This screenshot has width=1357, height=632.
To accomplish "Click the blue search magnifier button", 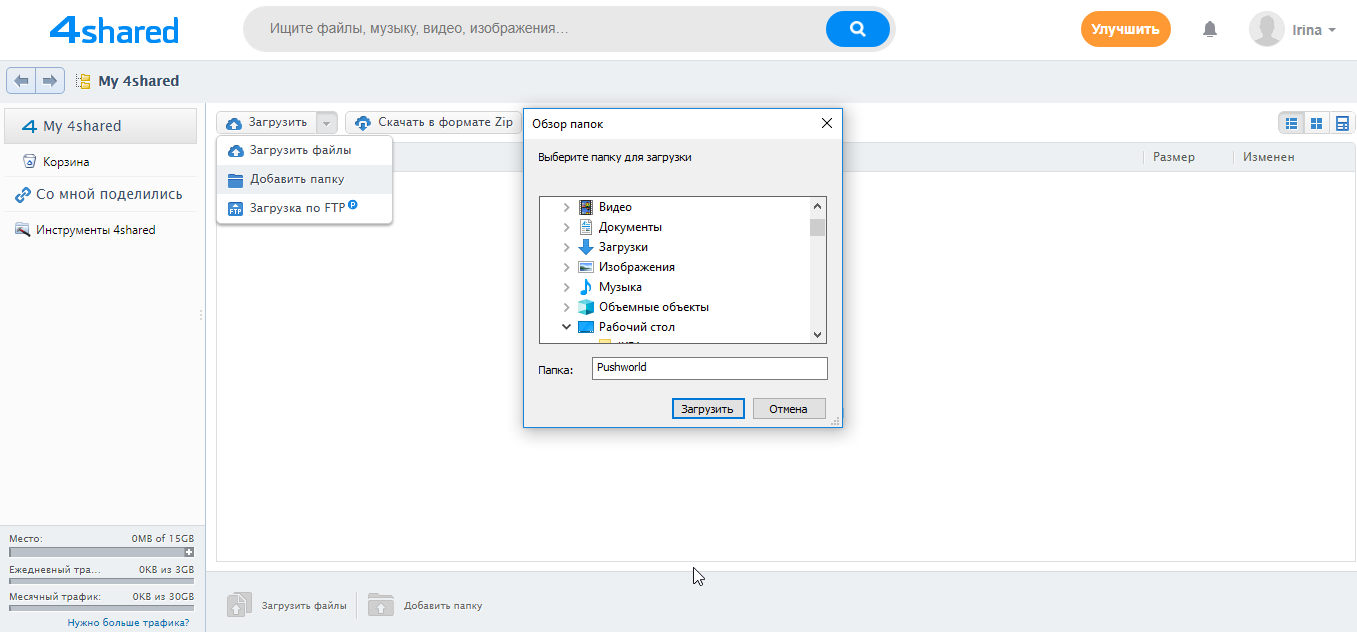I will (x=857, y=29).
